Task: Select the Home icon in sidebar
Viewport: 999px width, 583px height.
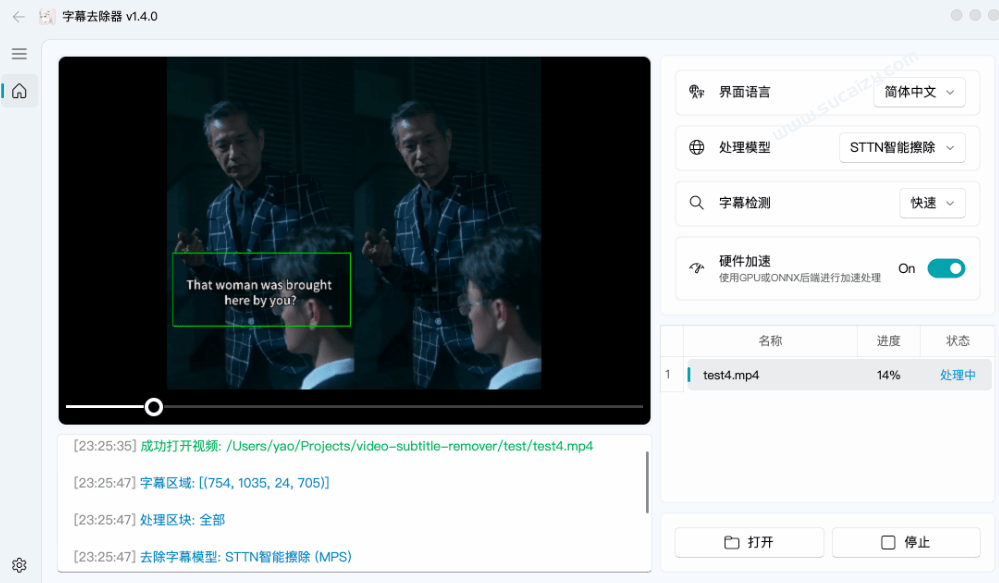Action: tap(19, 91)
